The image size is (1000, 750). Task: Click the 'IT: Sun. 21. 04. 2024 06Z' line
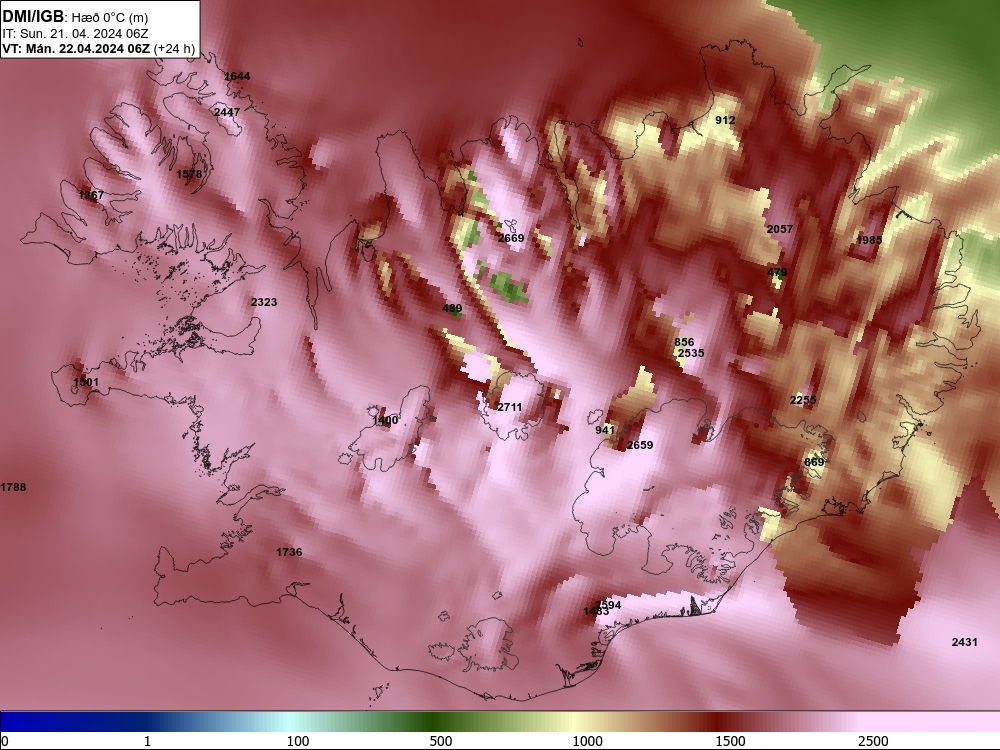75,34
